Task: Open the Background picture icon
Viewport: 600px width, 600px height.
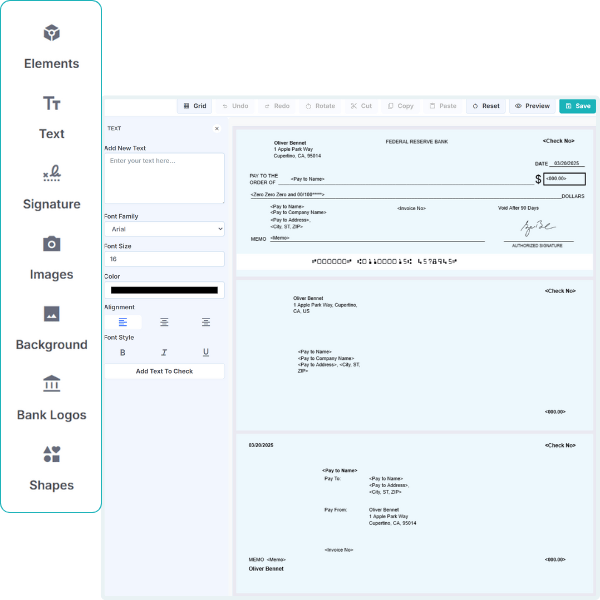Action: (52, 314)
